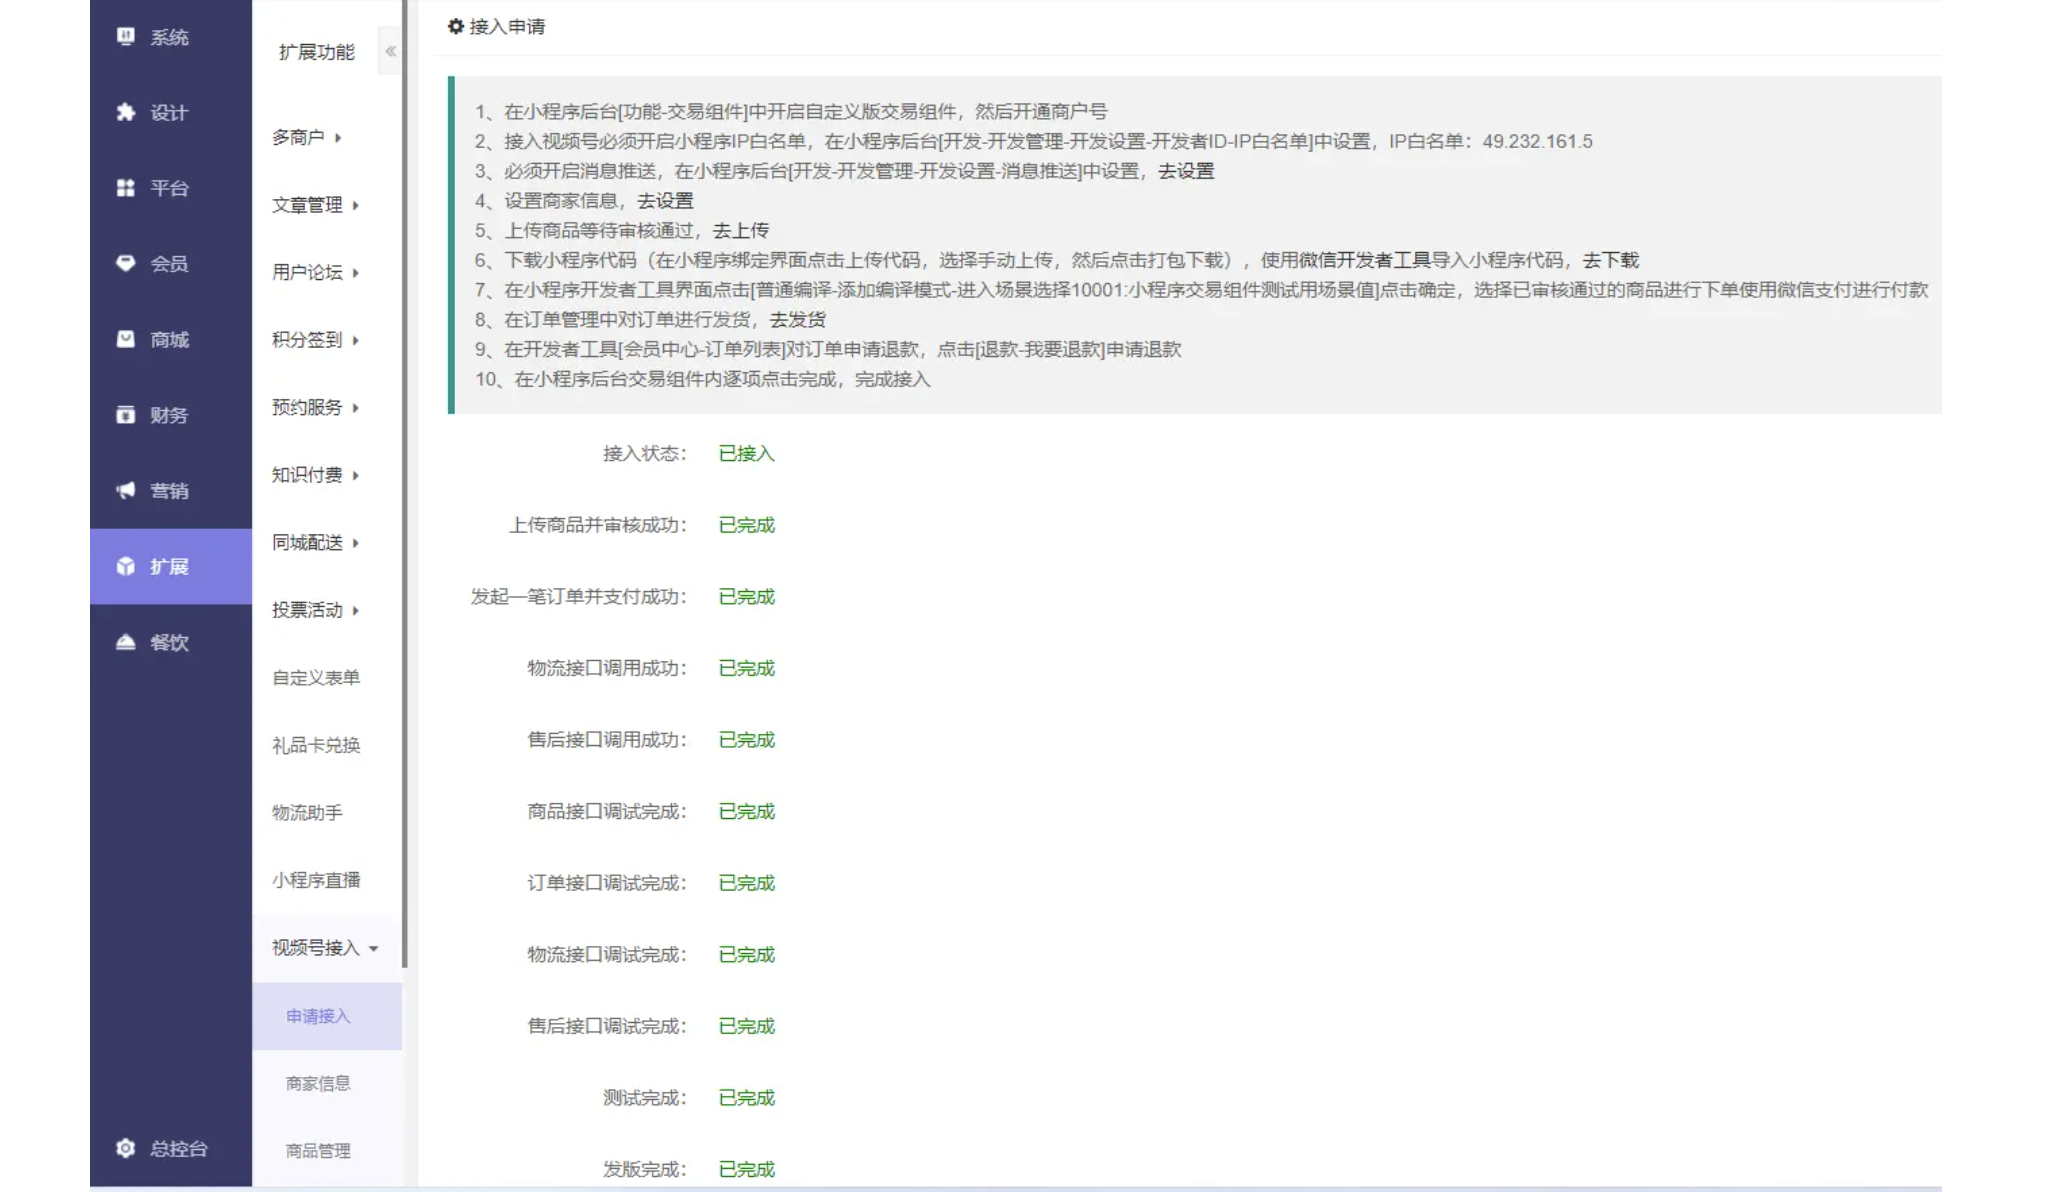Open the 系统 main navigation label

(x=169, y=37)
